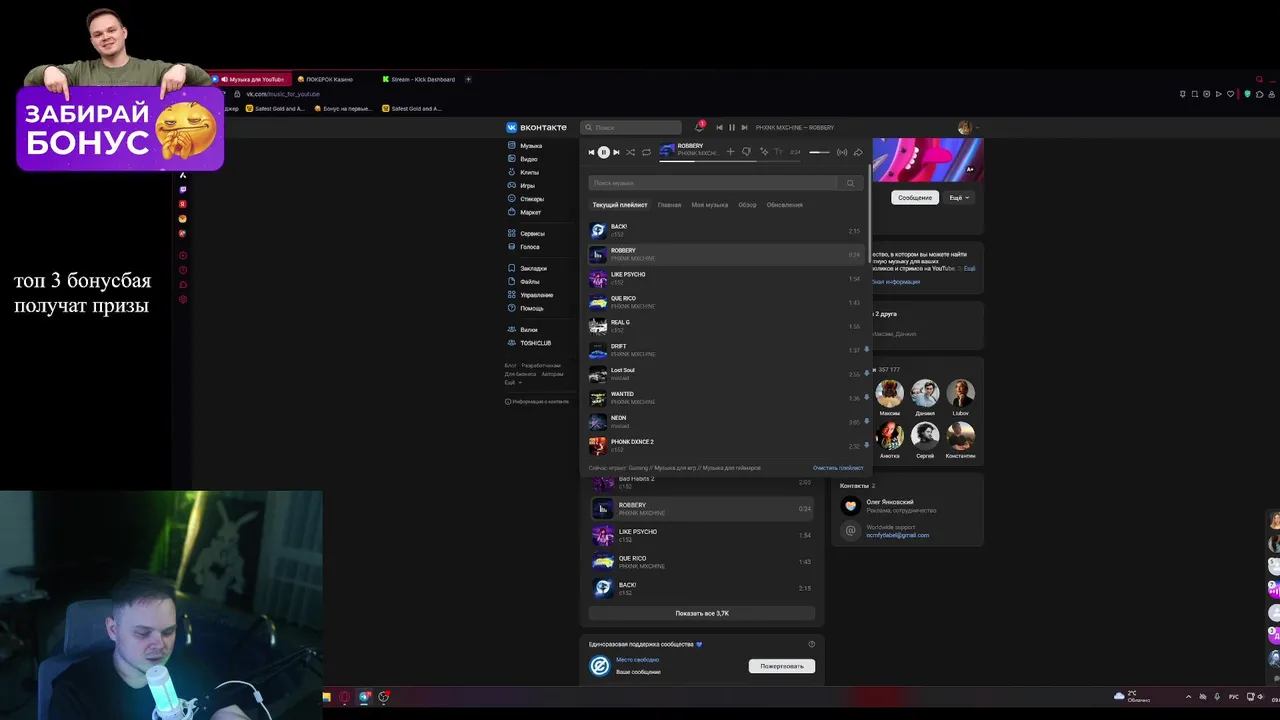Open File Explorer from the Windows taskbar
This screenshot has height=720, width=1280.
coord(326,697)
